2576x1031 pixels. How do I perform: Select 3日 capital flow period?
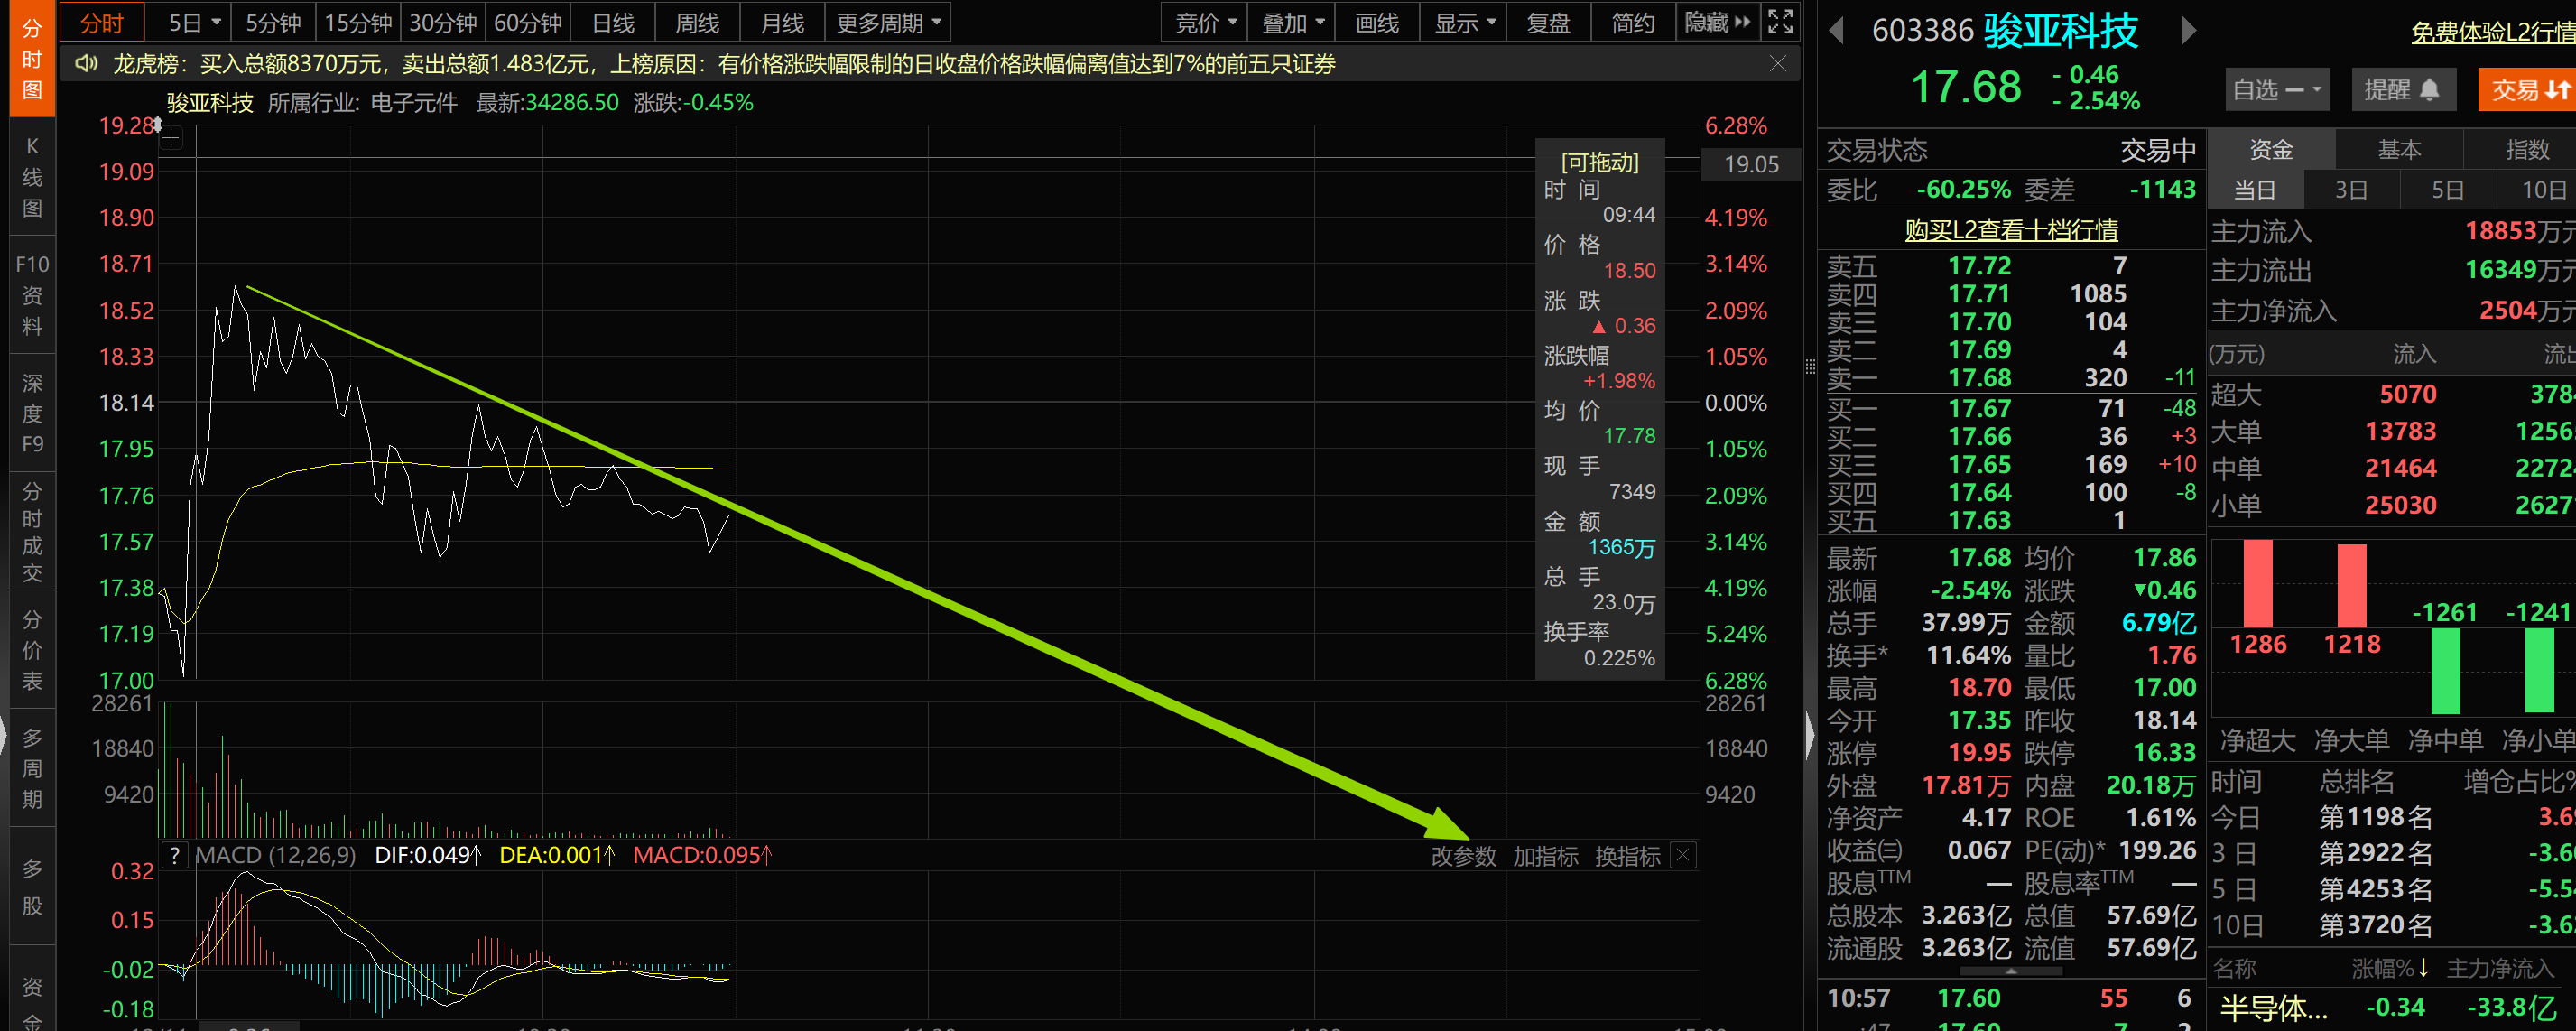[x=2350, y=190]
